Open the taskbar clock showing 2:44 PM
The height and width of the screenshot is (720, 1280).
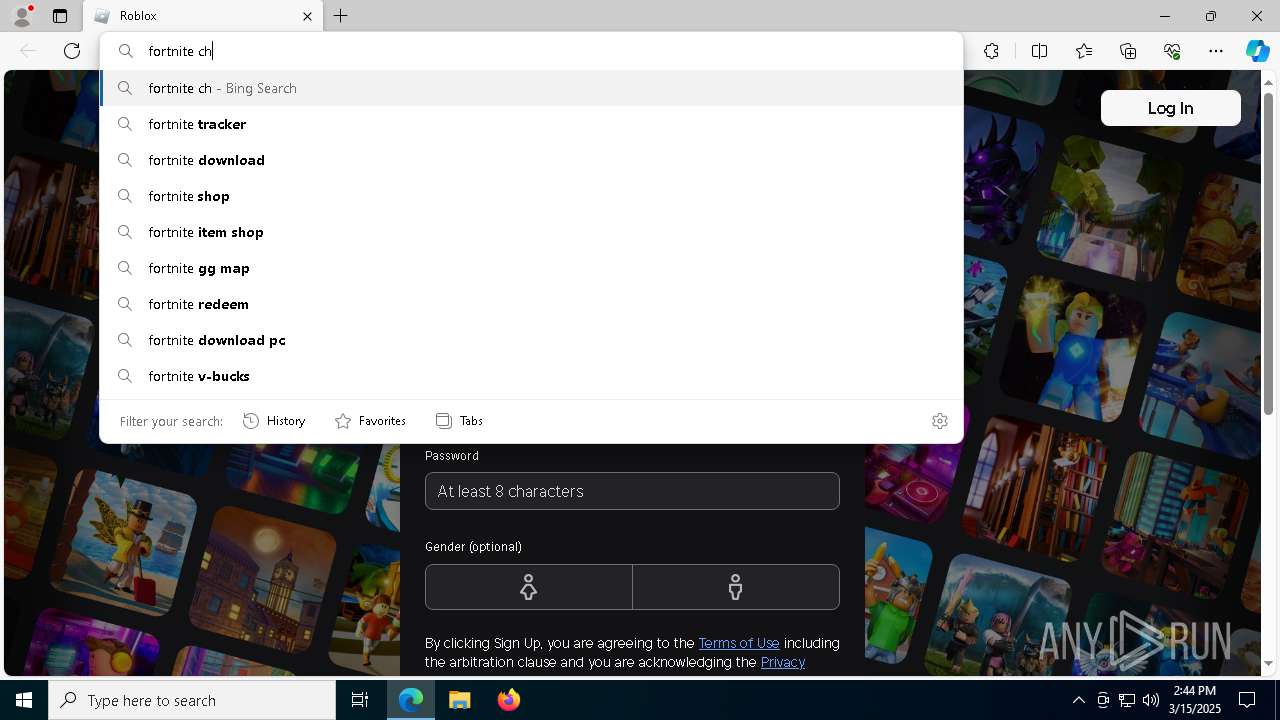(1195, 700)
